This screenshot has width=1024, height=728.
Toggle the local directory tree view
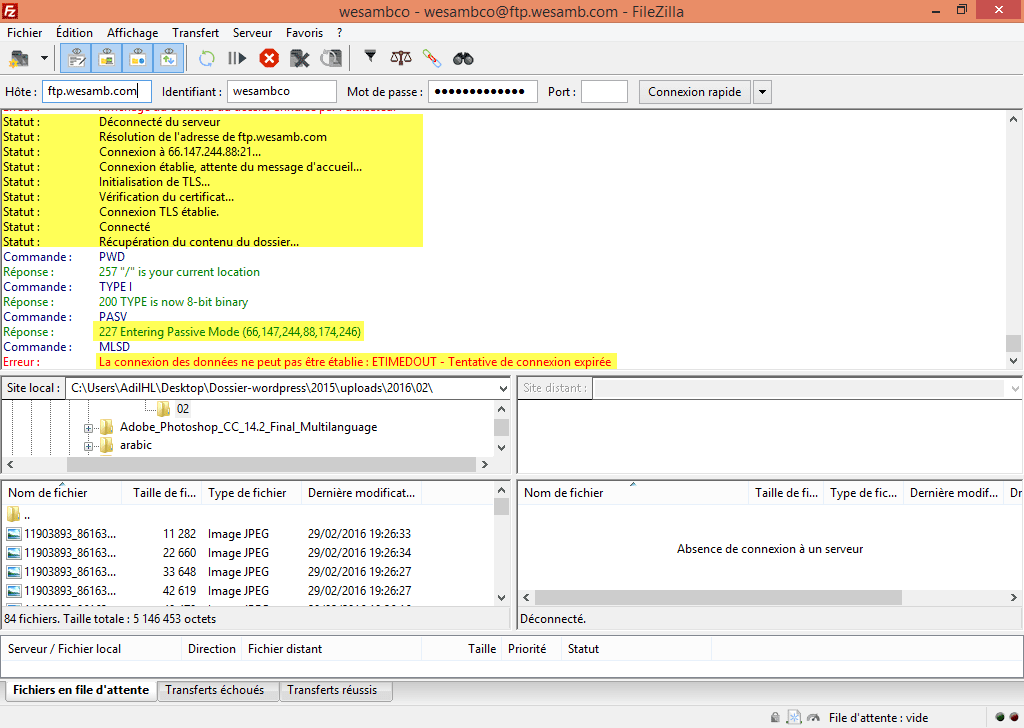(x=106, y=58)
